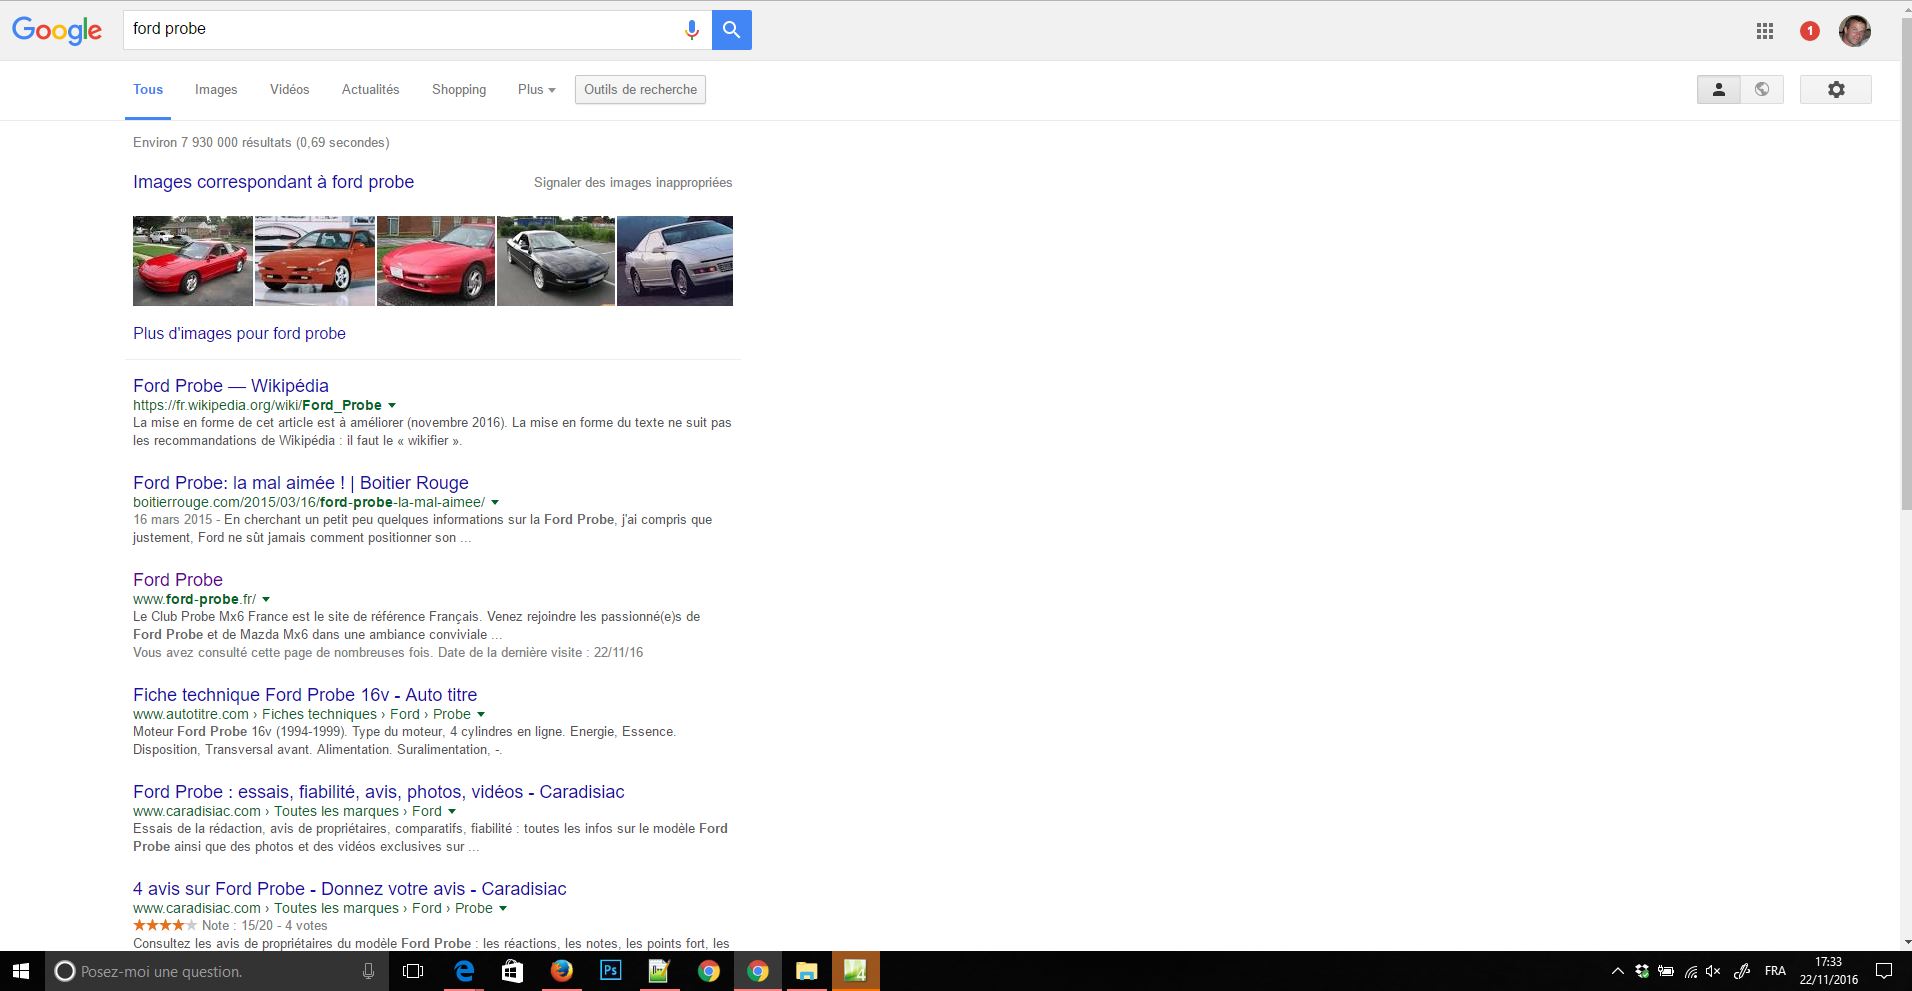Open Action Center notifications icon
Image resolution: width=1912 pixels, height=991 pixels.
click(x=1884, y=971)
